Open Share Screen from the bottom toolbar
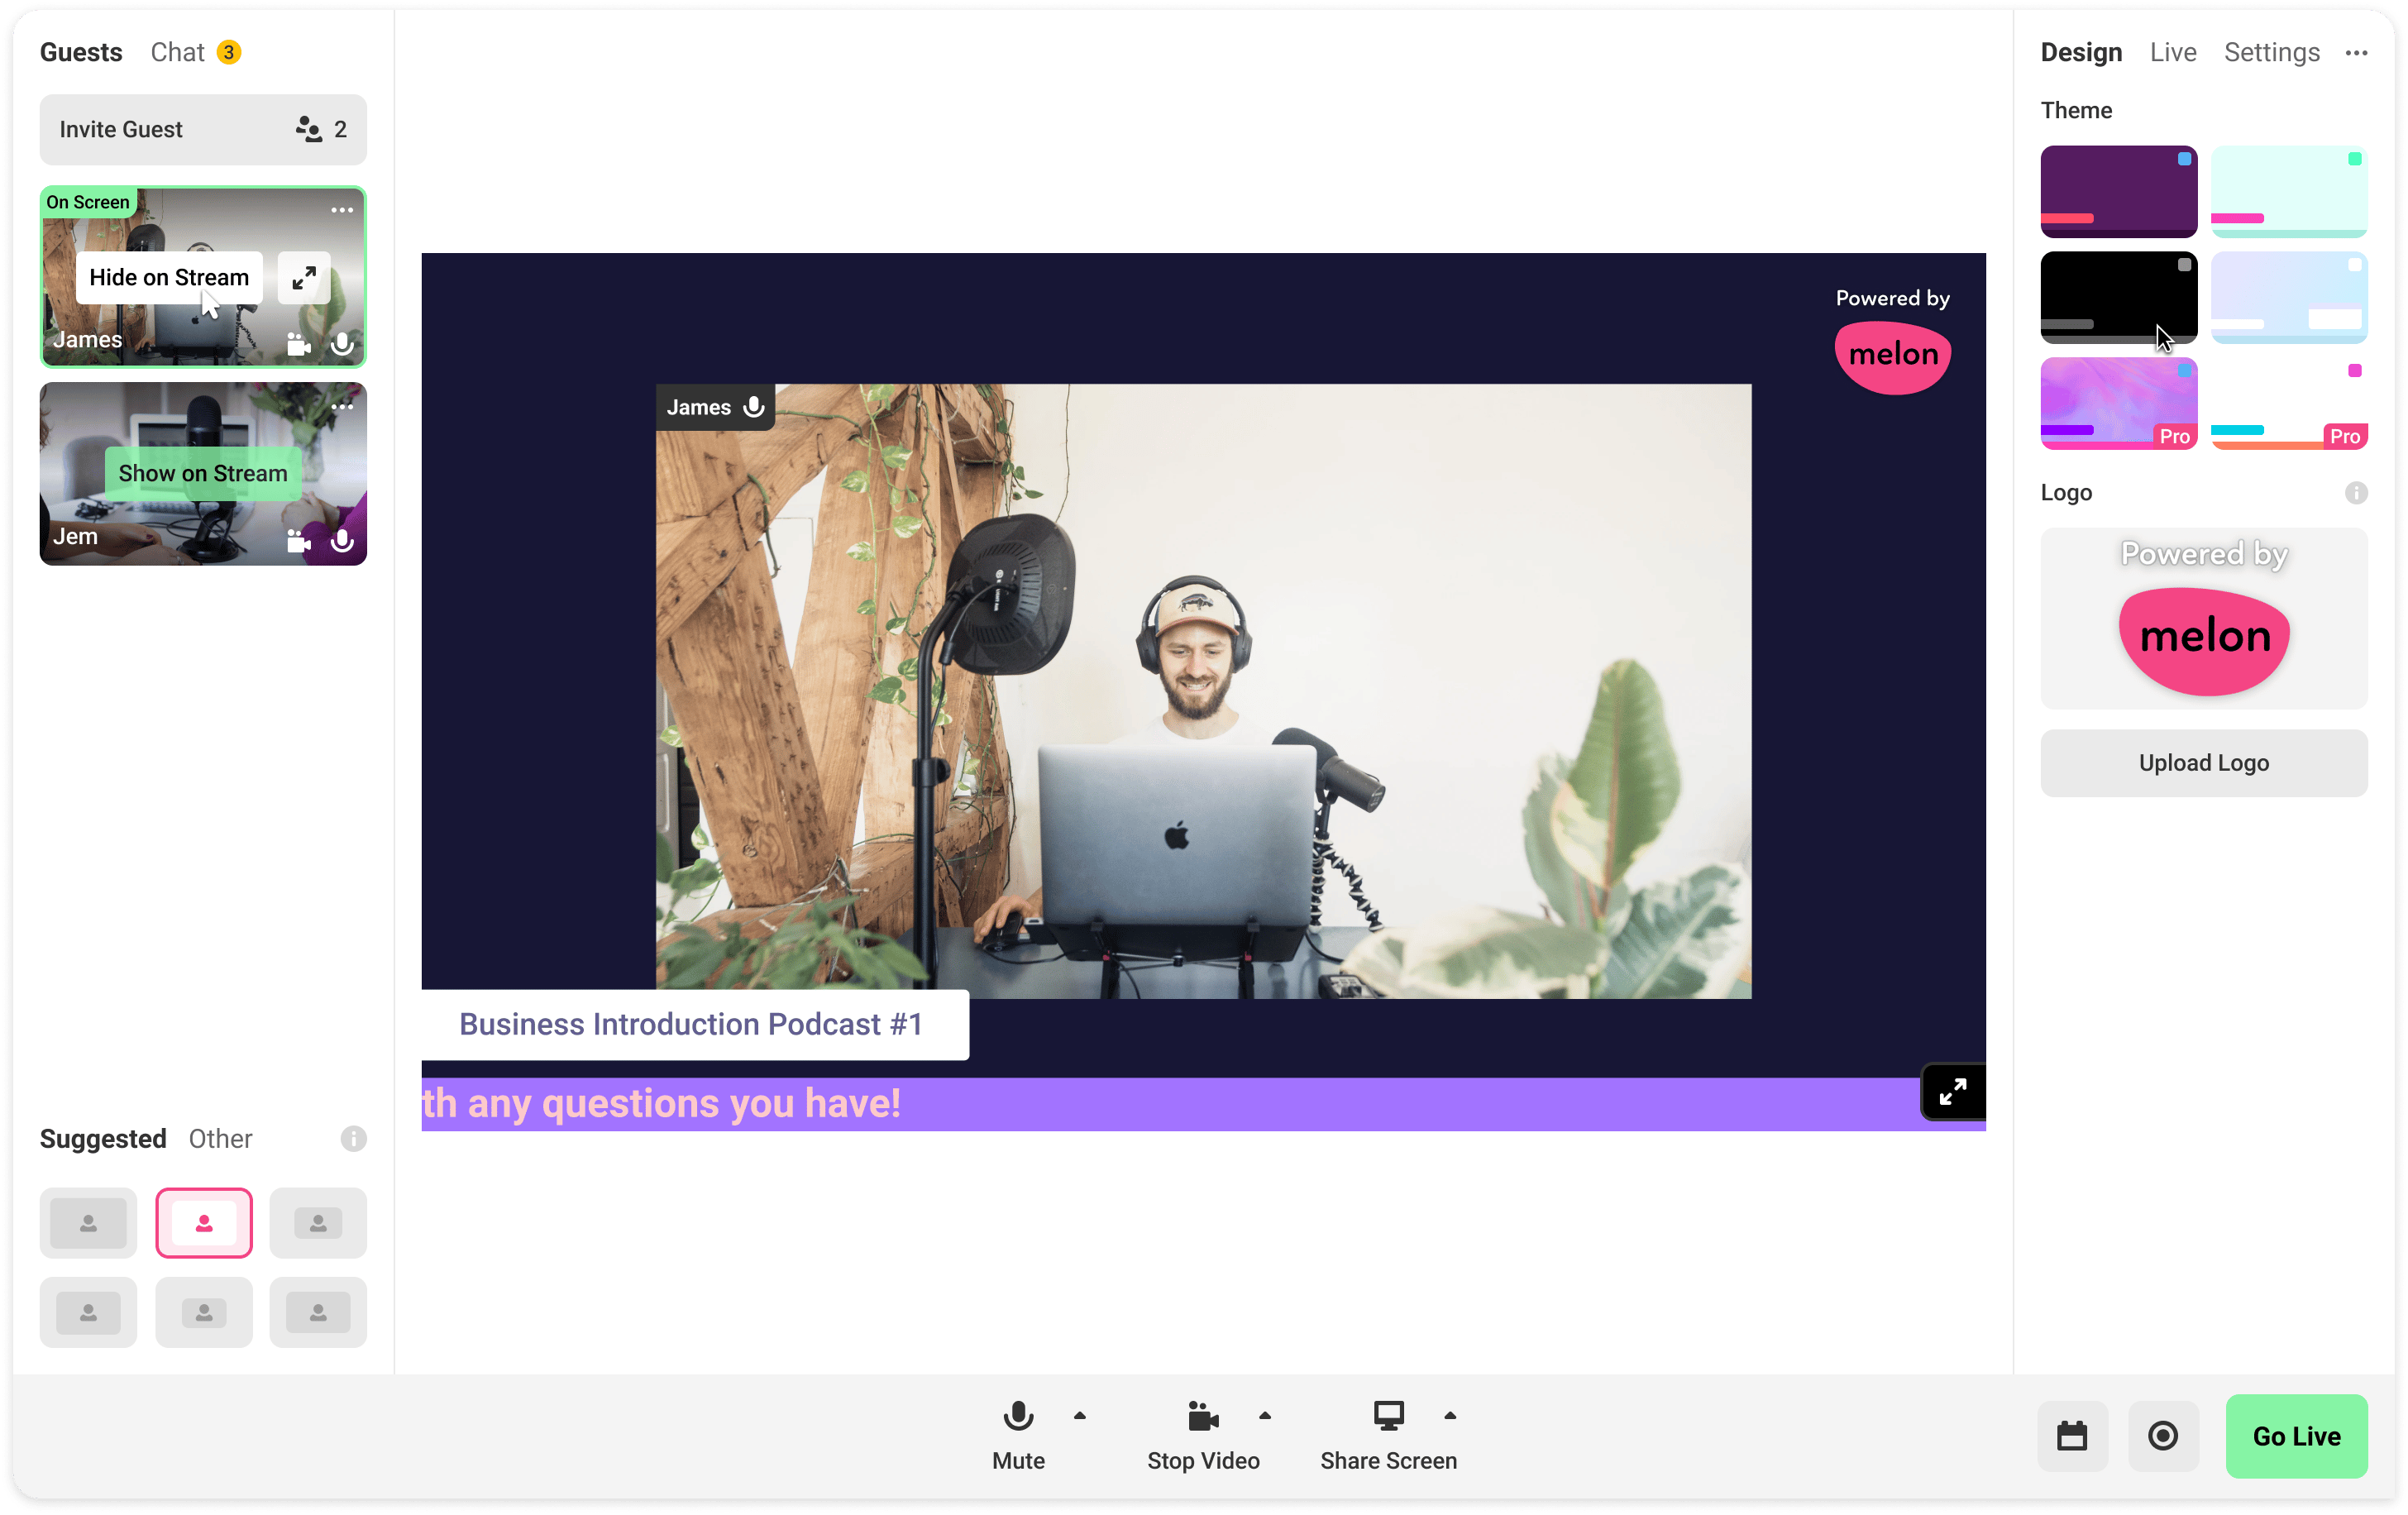 (1388, 1414)
